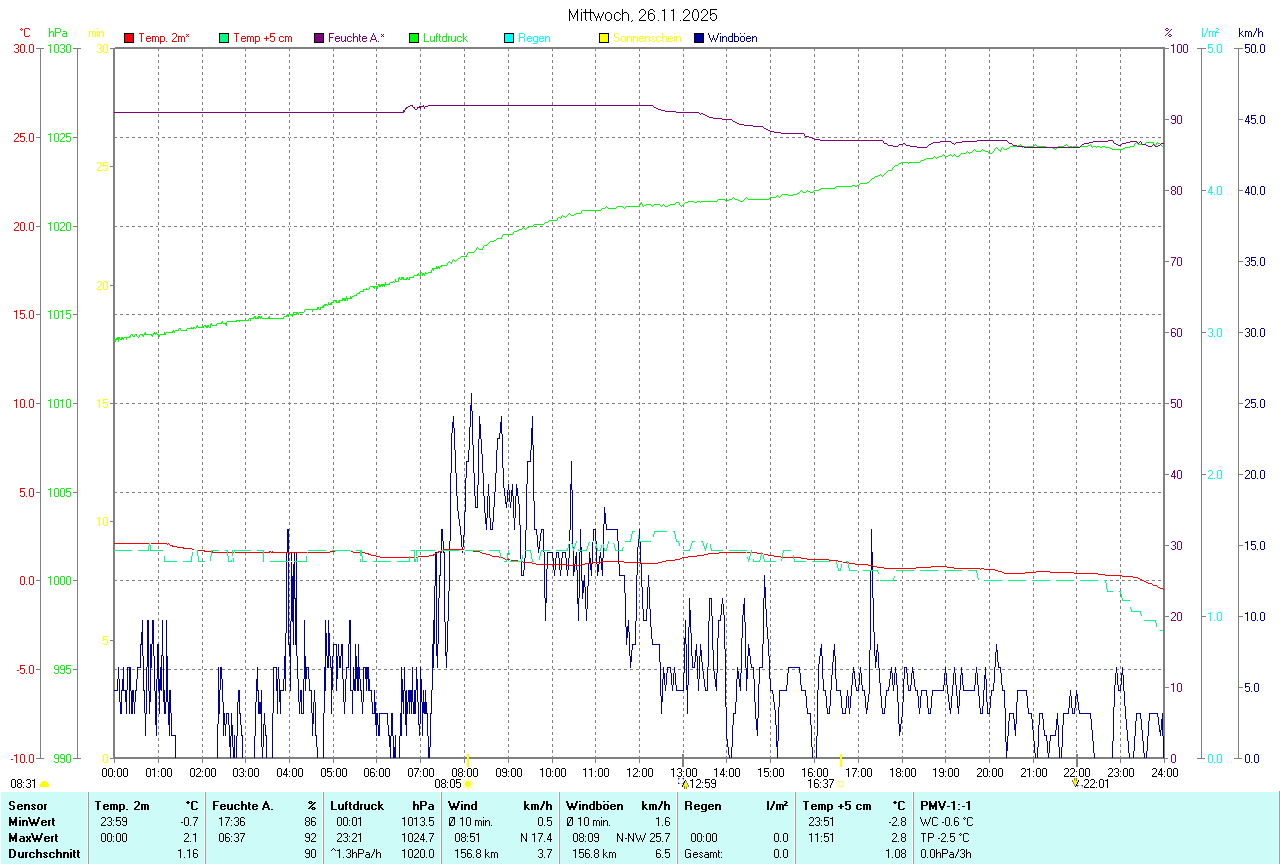This screenshot has width=1280, height=864.
Task: Click the sun icon beside 08:31
Action: coord(44,785)
